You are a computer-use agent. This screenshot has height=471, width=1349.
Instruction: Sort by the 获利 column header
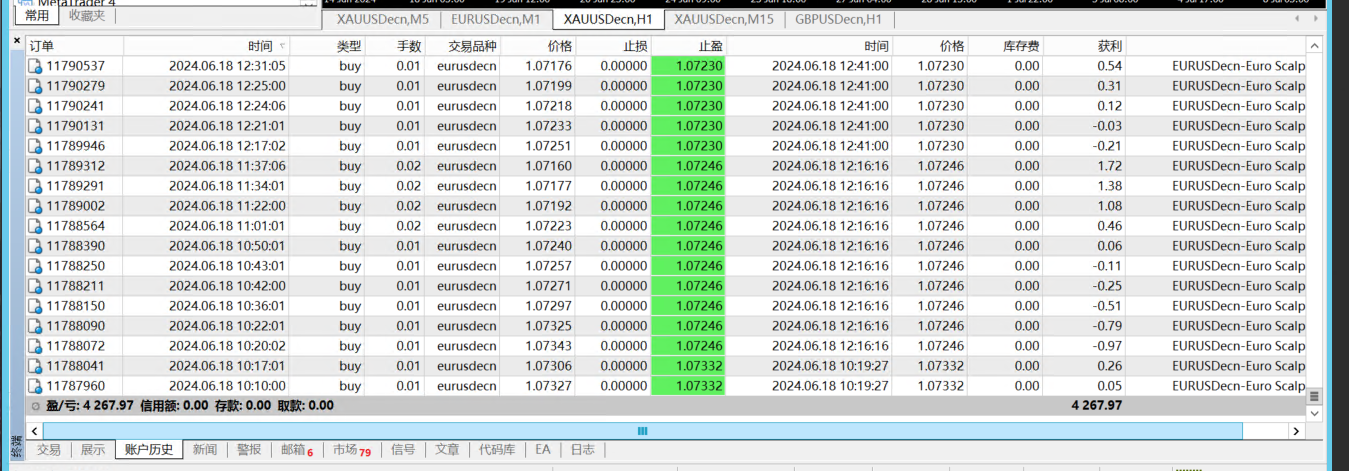point(1084,46)
